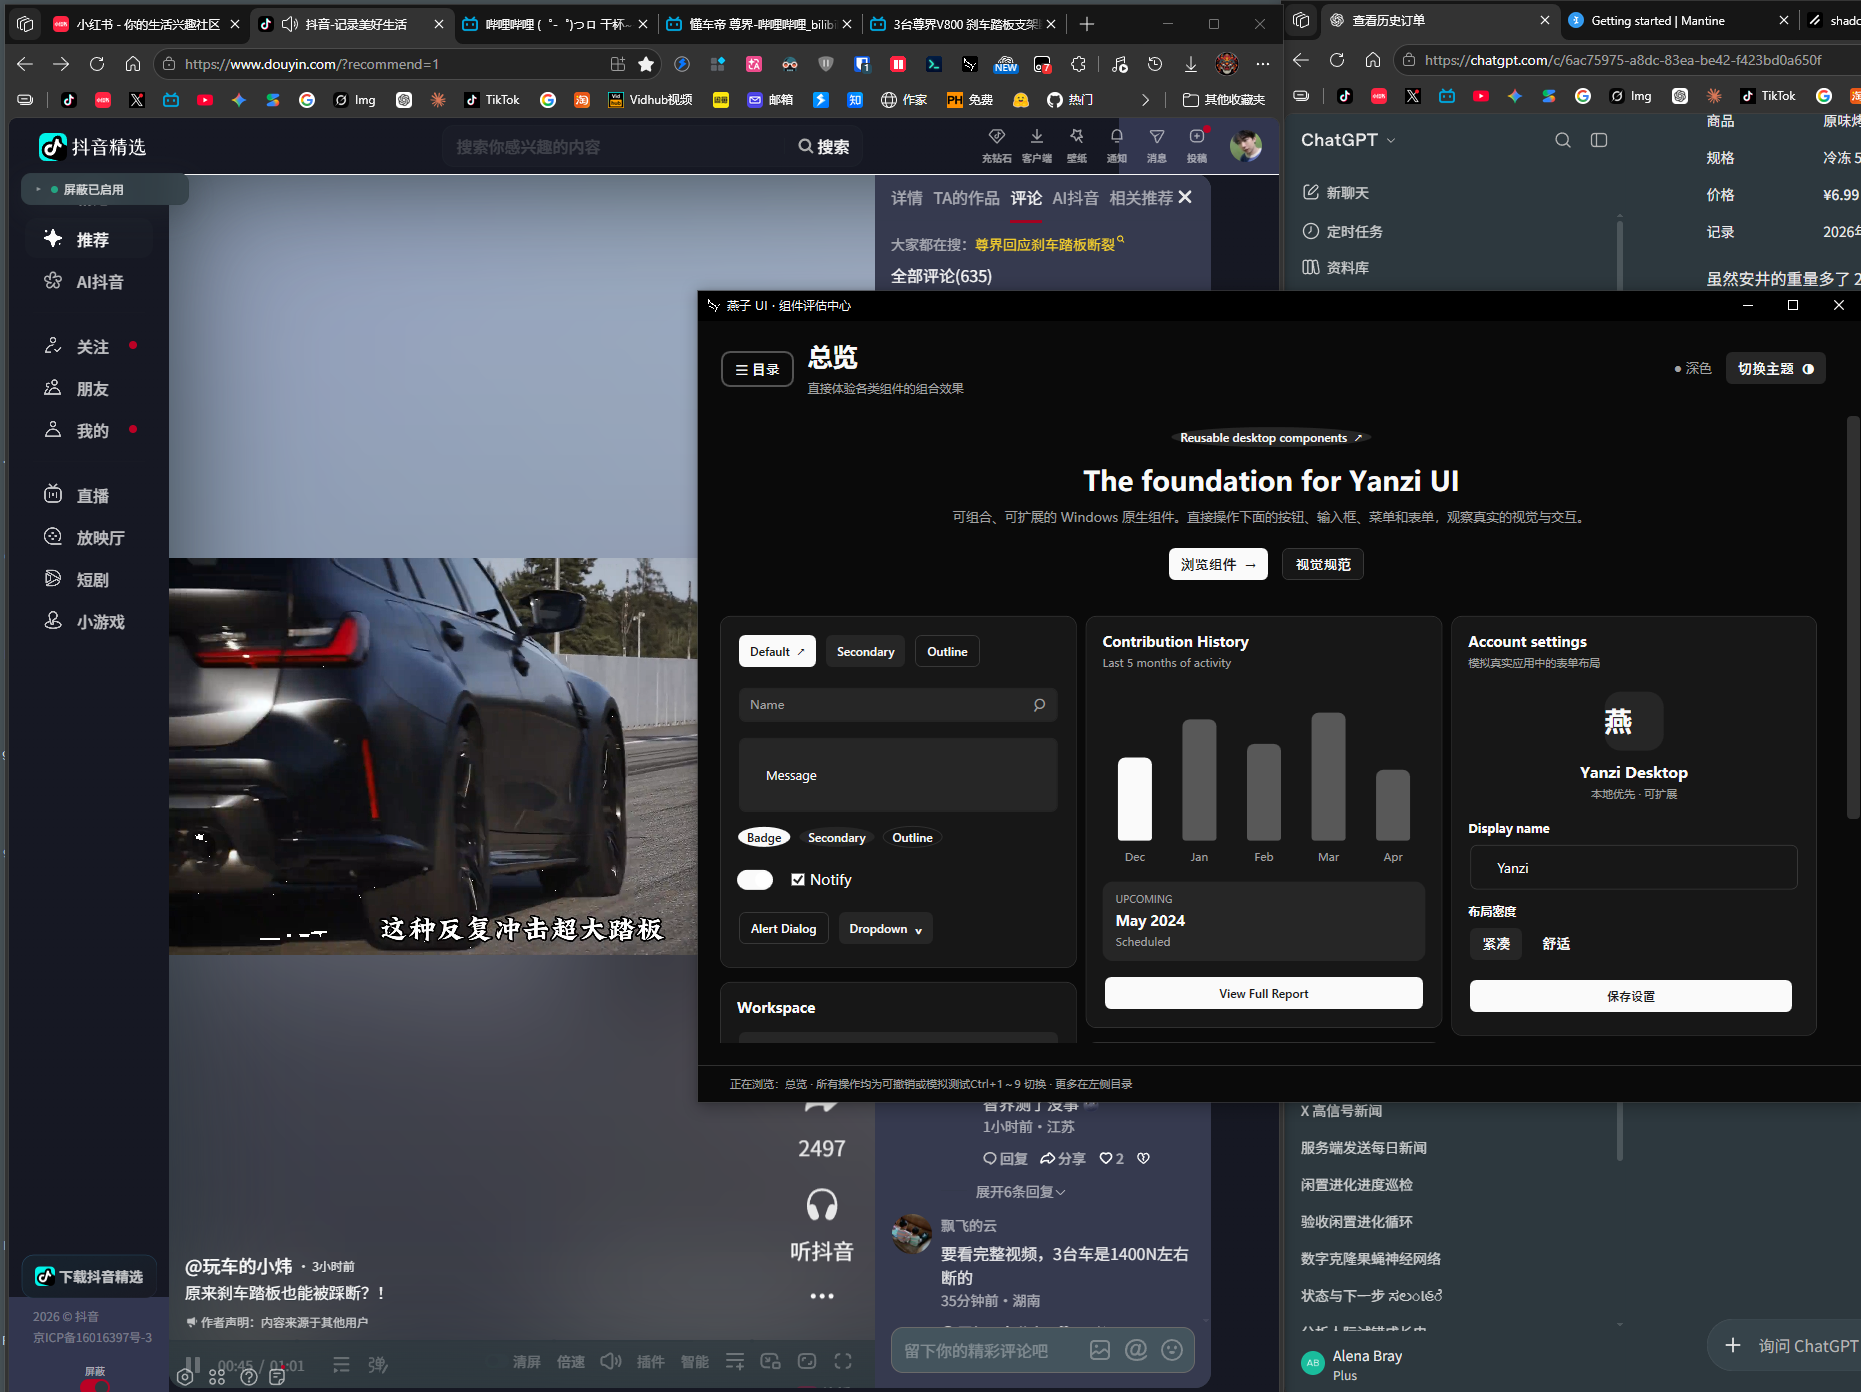This screenshot has height=1392, width=1861.
Task: Click the search icon in Name field
Action: pos(1039,705)
